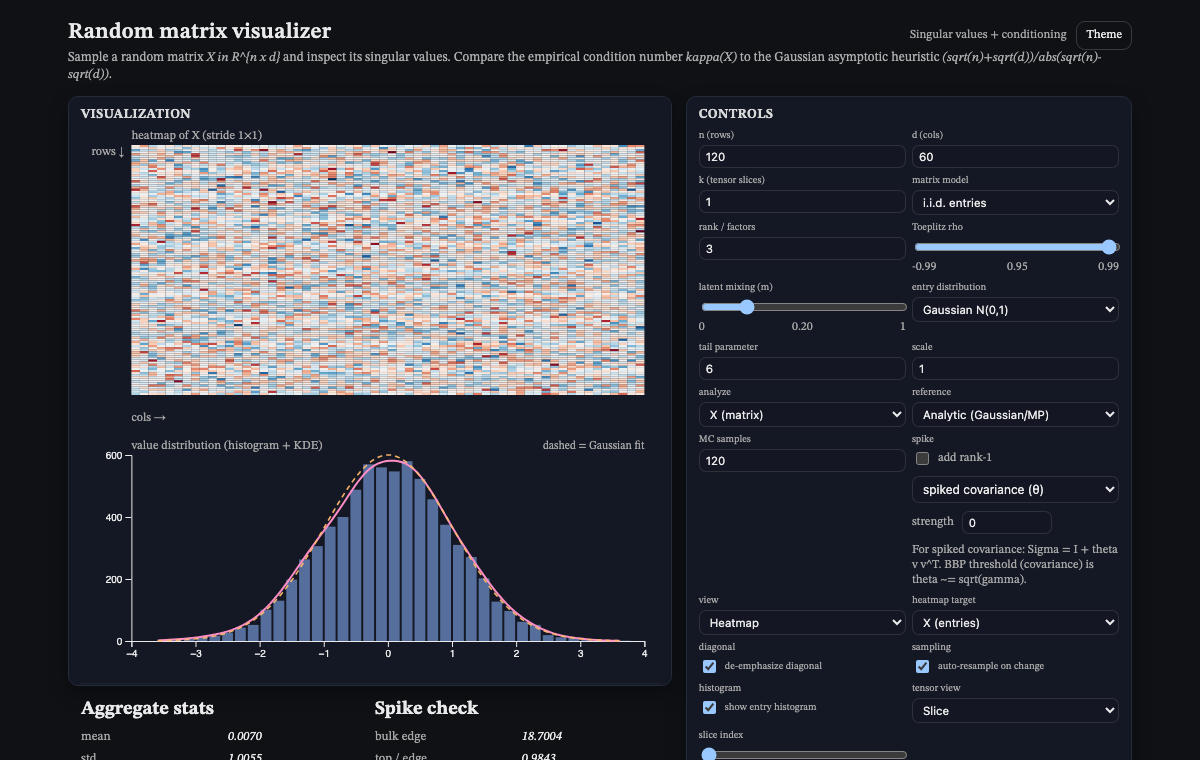The image size is (1200, 760).
Task: Toggle auto-resample on change checkbox
Action: (x=923, y=666)
